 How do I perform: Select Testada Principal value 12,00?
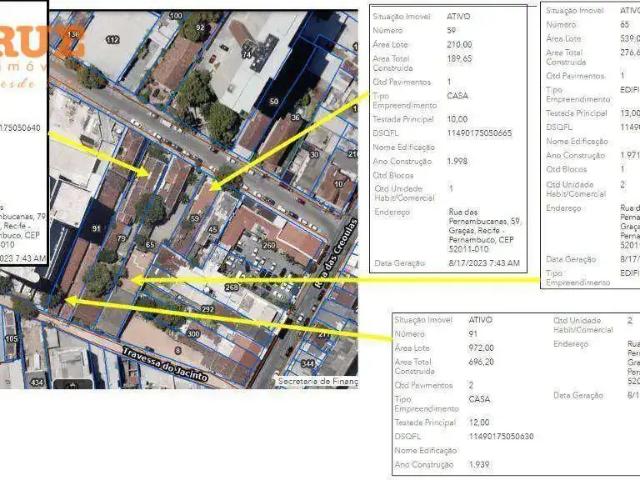[479, 422]
